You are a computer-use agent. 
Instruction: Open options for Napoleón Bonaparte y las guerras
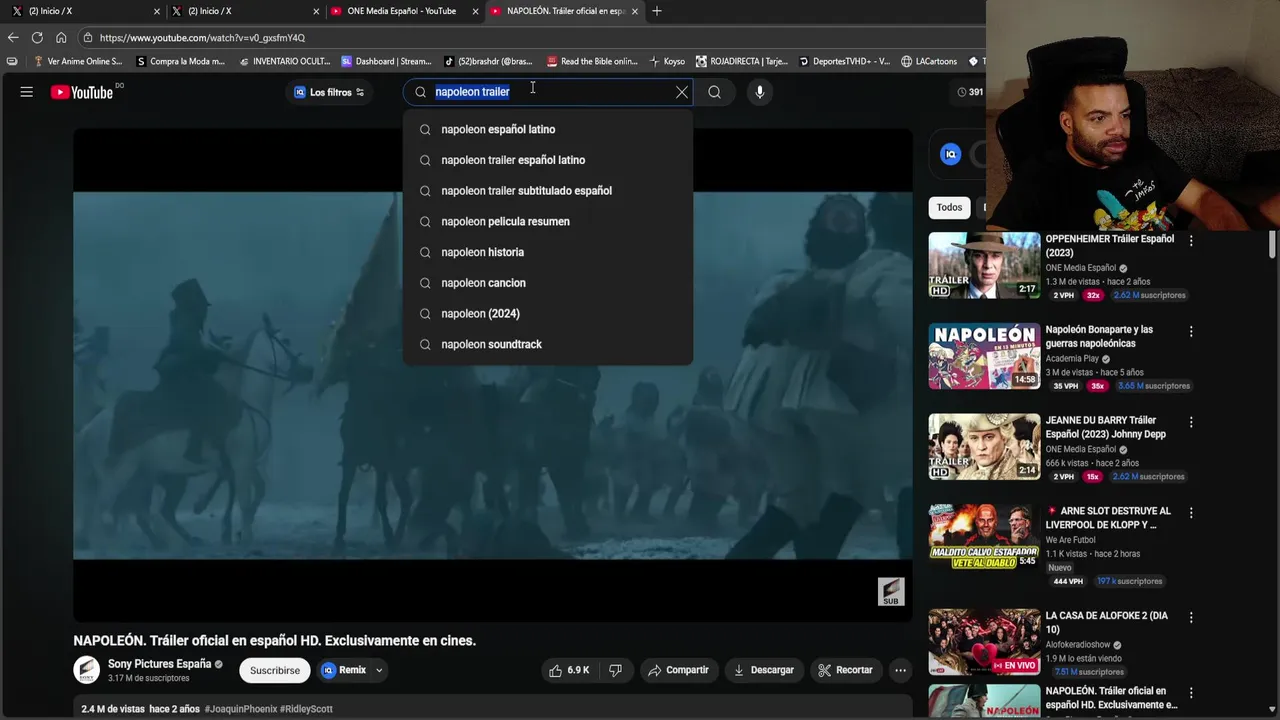coord(1191,331)
